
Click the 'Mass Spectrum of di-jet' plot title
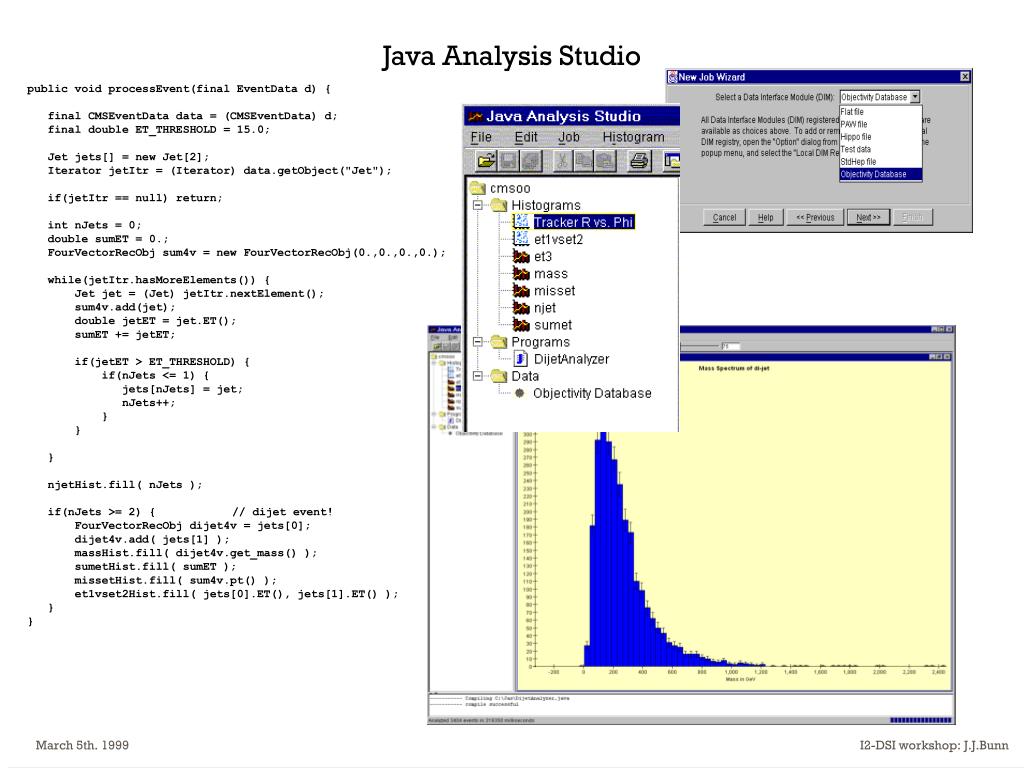coord(733,368)
